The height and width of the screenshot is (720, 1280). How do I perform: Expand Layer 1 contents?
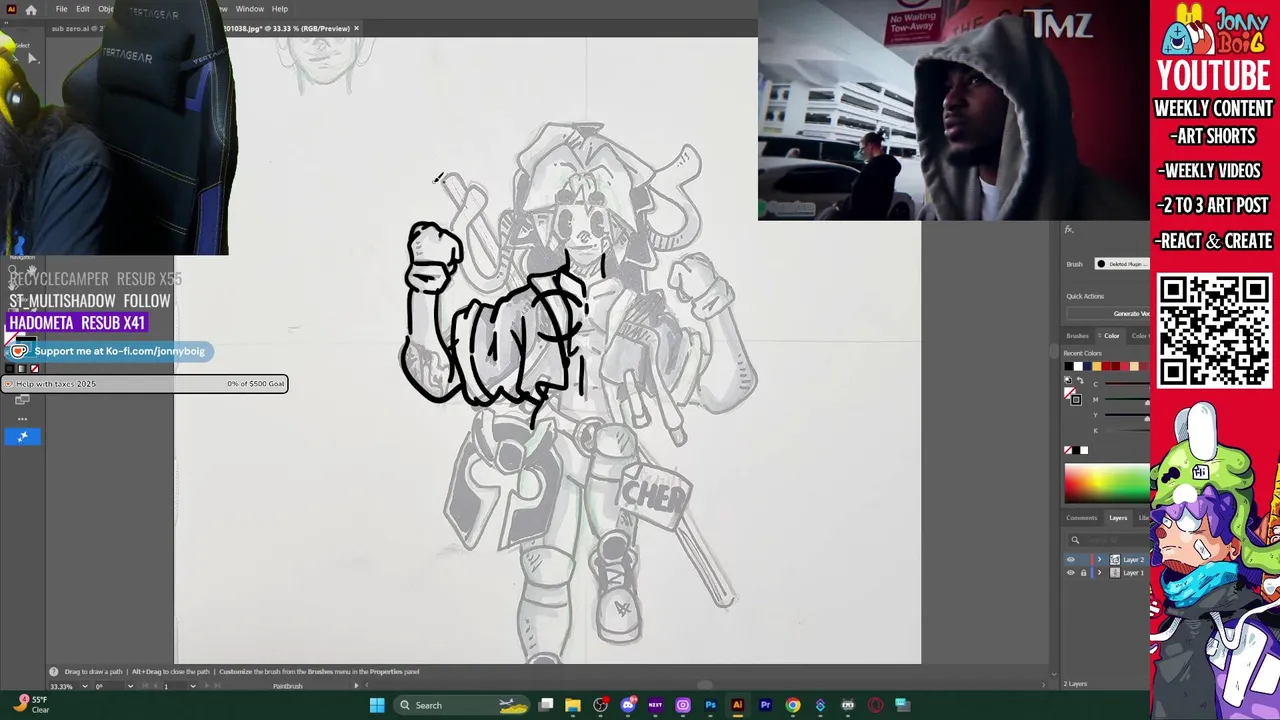[x=1099, y=573]
